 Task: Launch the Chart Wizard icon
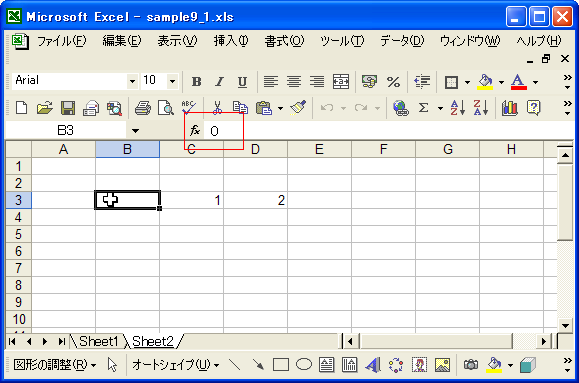(x=510, y=108)
